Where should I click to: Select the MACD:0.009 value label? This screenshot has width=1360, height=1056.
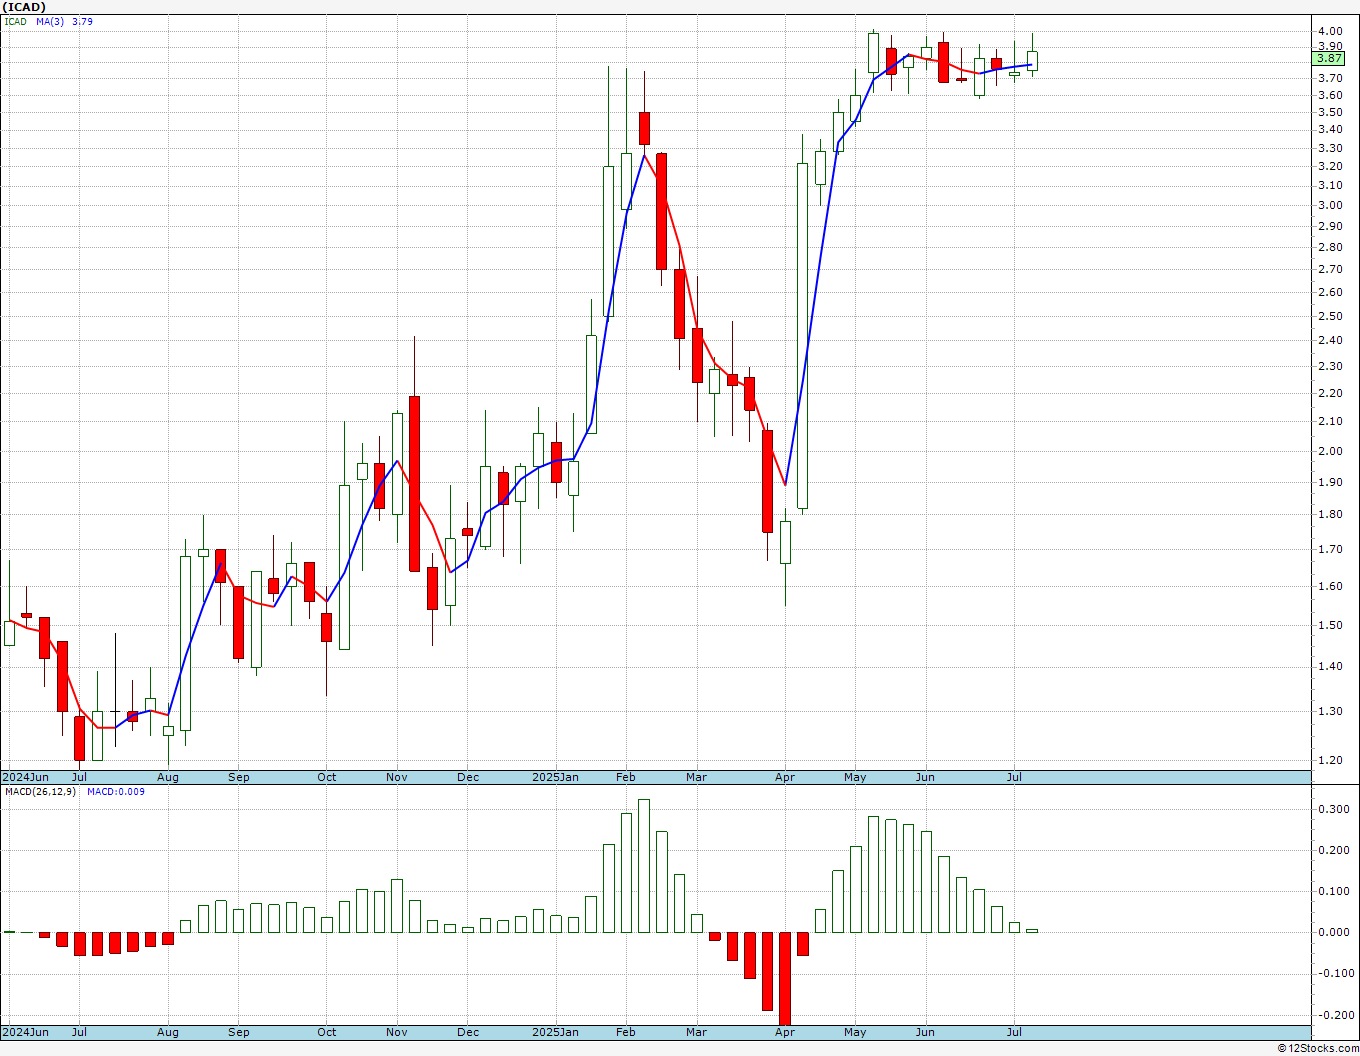click(116, 791)
